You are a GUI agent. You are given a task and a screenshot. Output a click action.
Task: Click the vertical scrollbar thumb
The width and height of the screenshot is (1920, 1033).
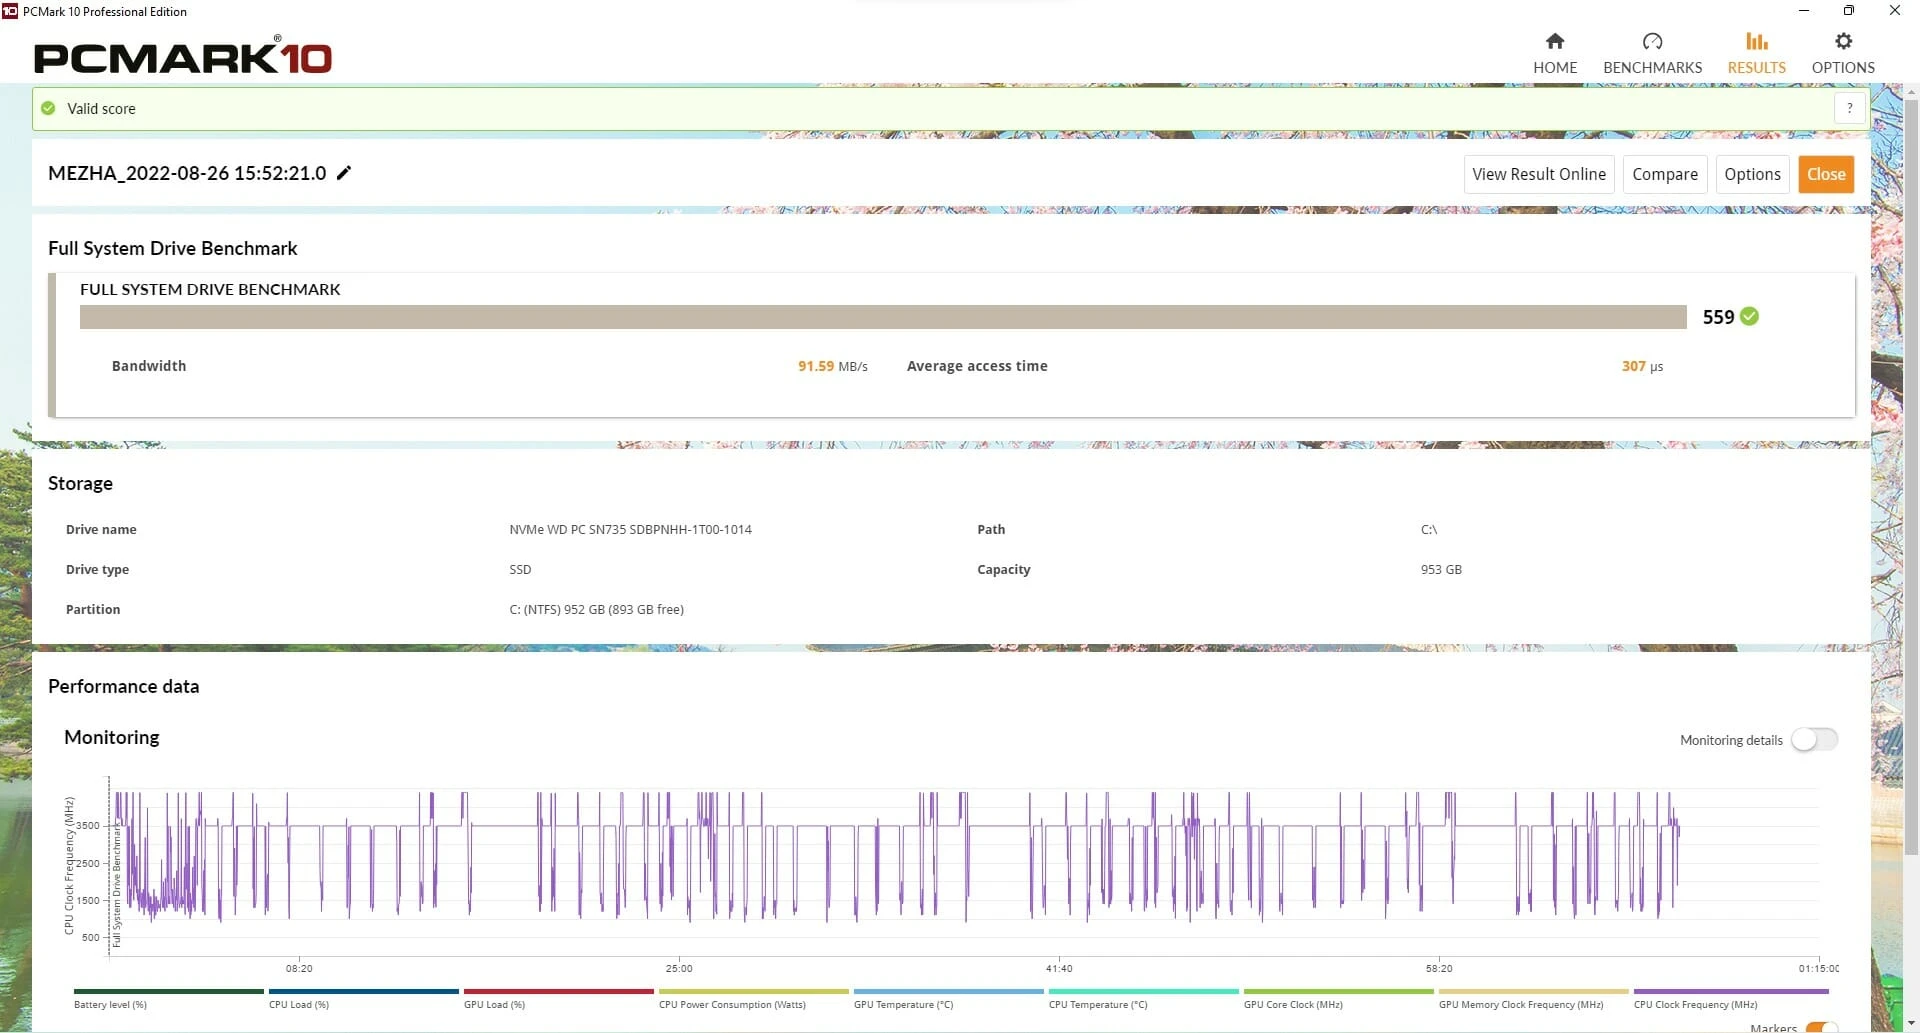click(x=1911, y=477)
